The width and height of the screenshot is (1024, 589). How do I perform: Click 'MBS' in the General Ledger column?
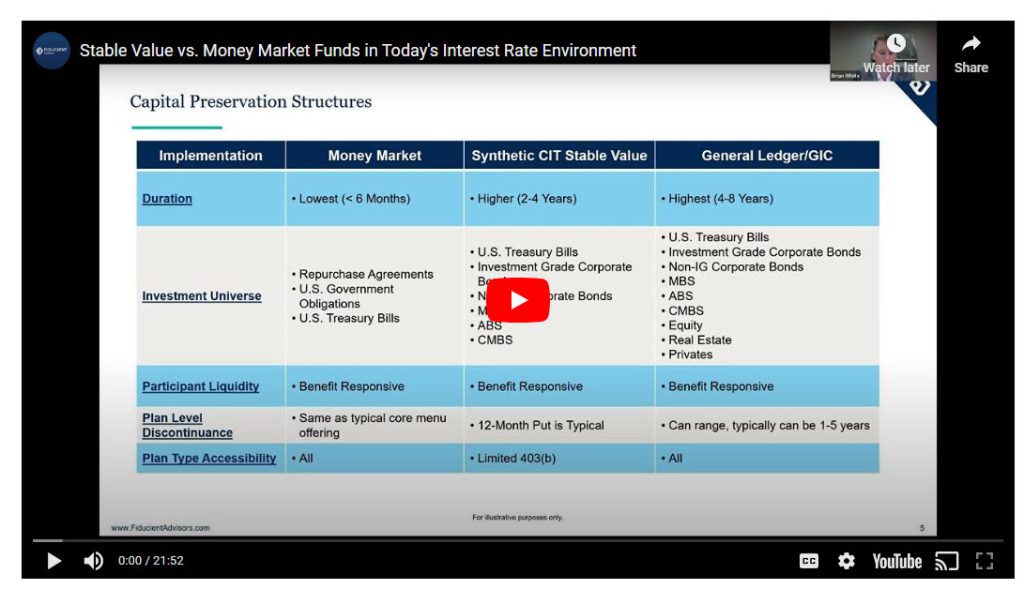tap(682, 281)
